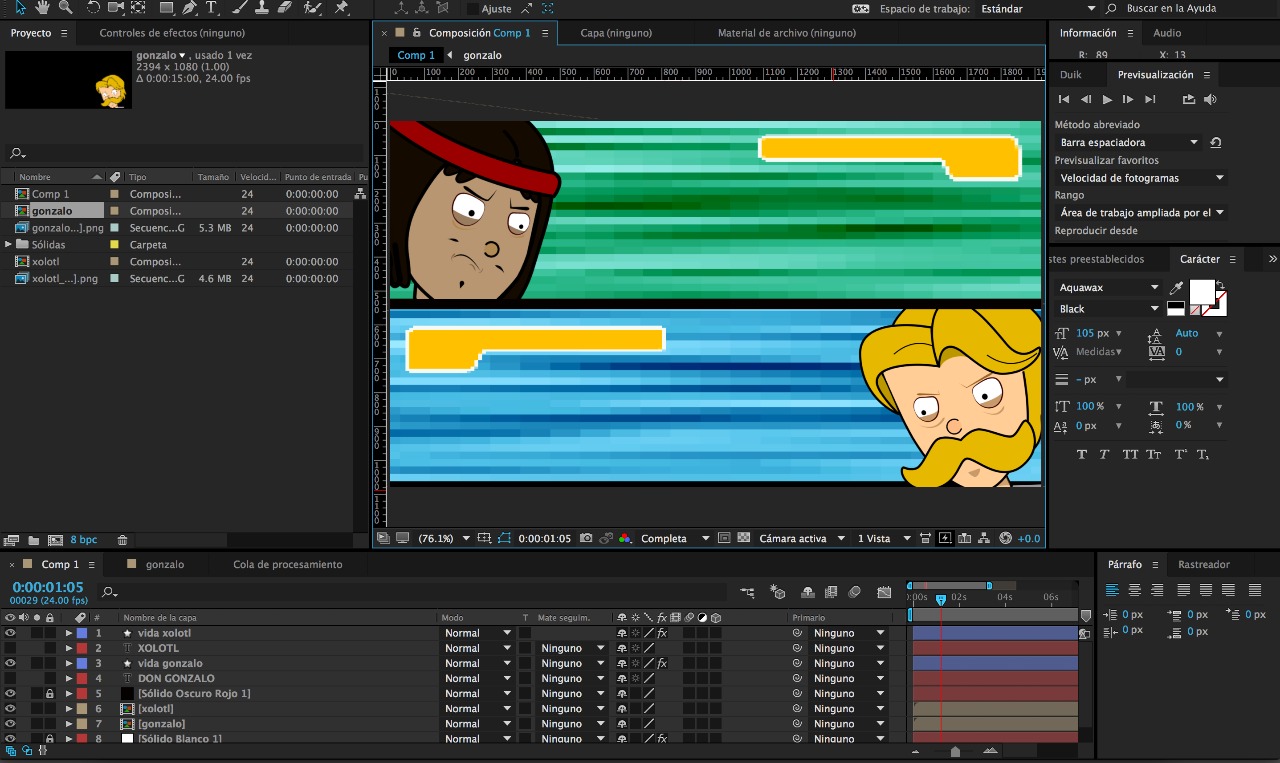Choose the Type text tool

pyautogui.click(x=211, y=8)
